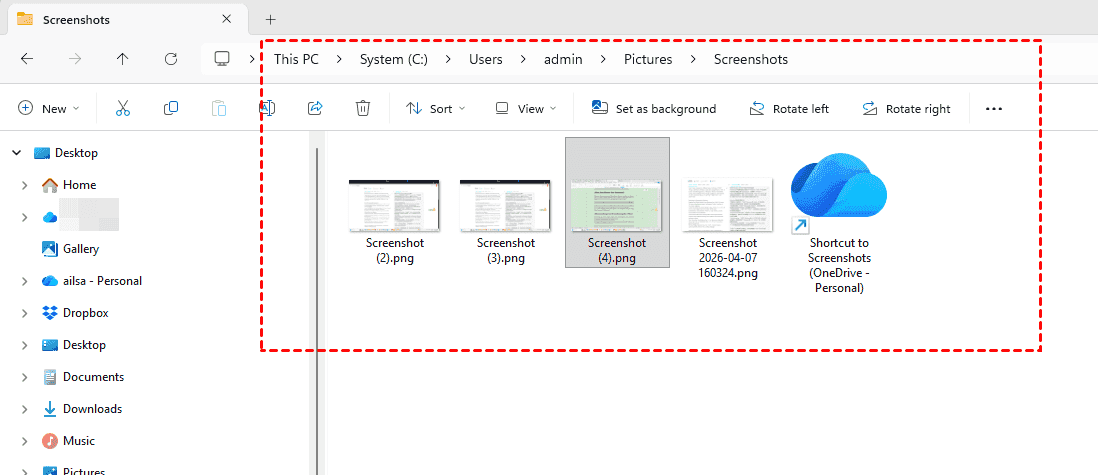
Task: Open the Sort dropdown menu
Action: (435, 108)
